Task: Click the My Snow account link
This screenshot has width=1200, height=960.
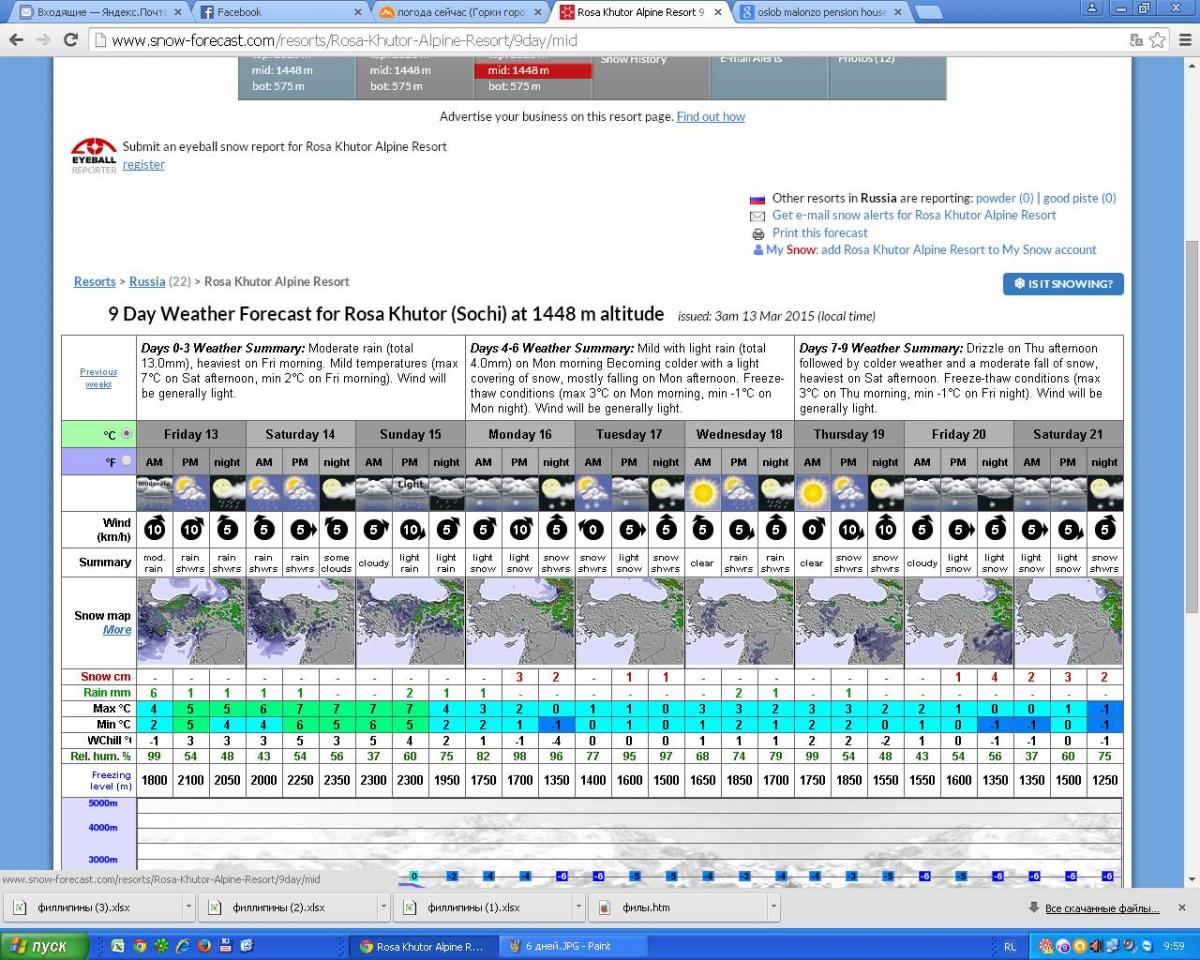Action: click(931, 250)
